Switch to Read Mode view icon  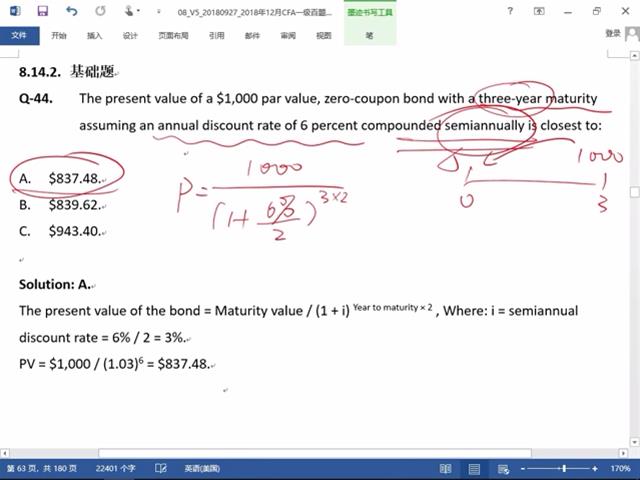pos(445,469)
